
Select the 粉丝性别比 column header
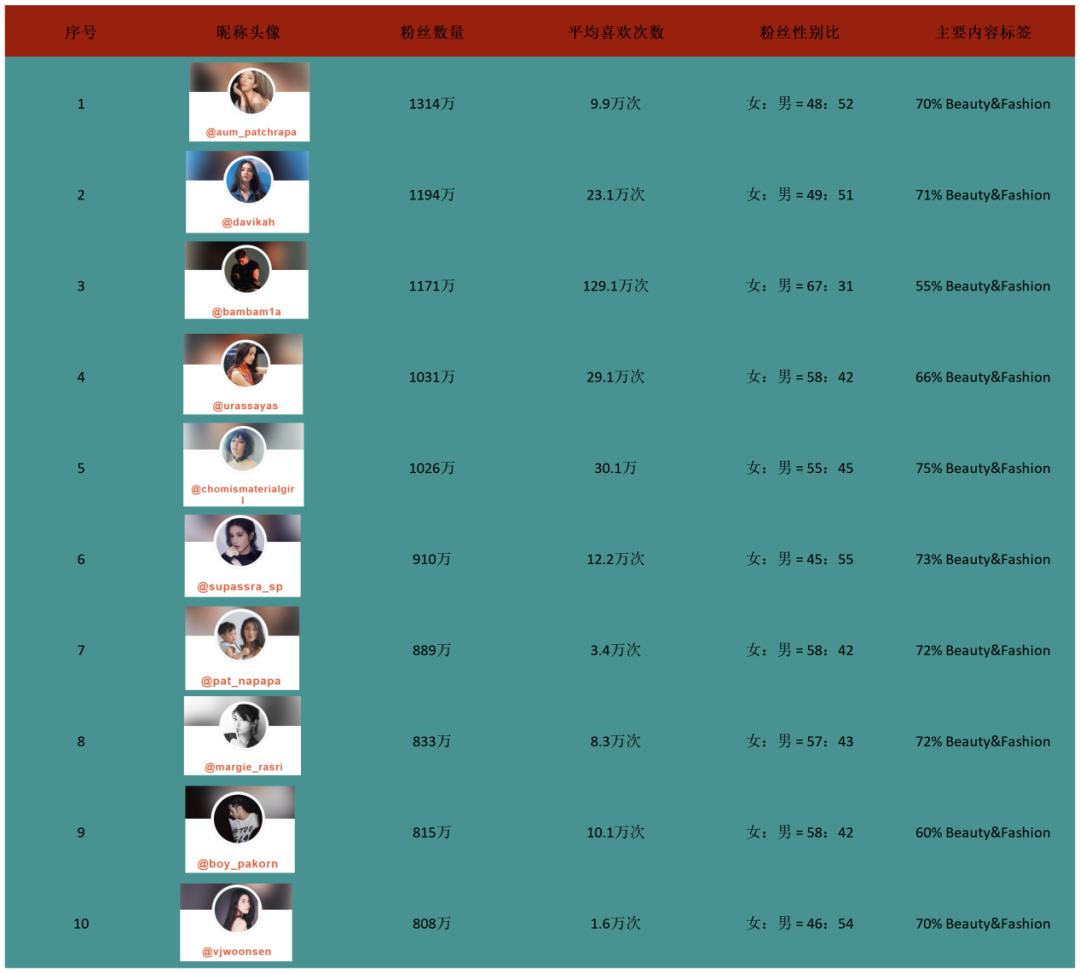[x=800, y=32]
